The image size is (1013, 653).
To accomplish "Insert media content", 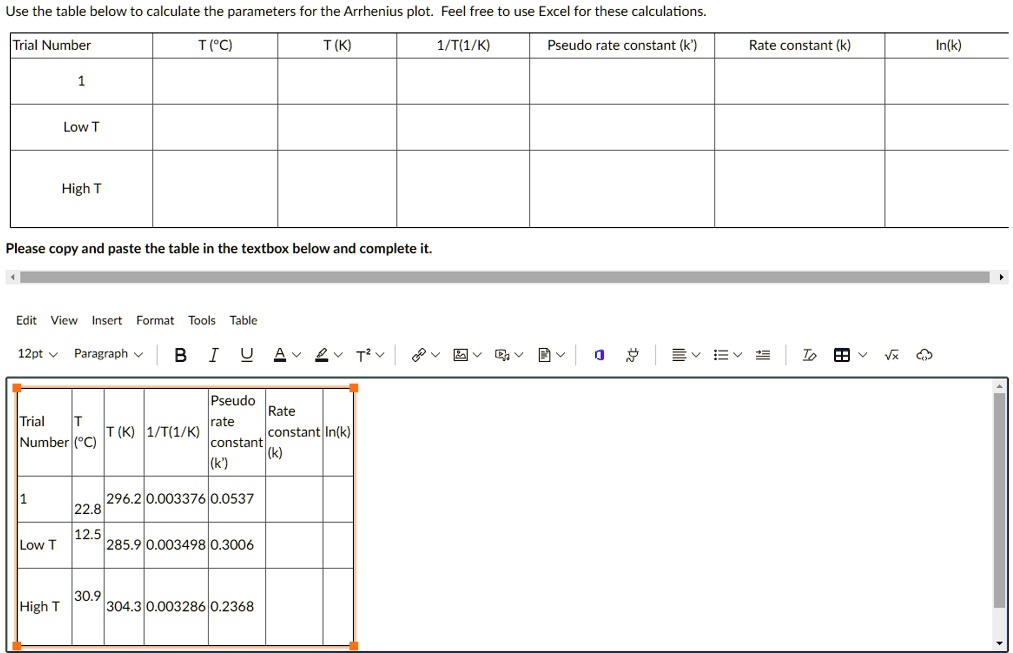I will coord(501,354).
